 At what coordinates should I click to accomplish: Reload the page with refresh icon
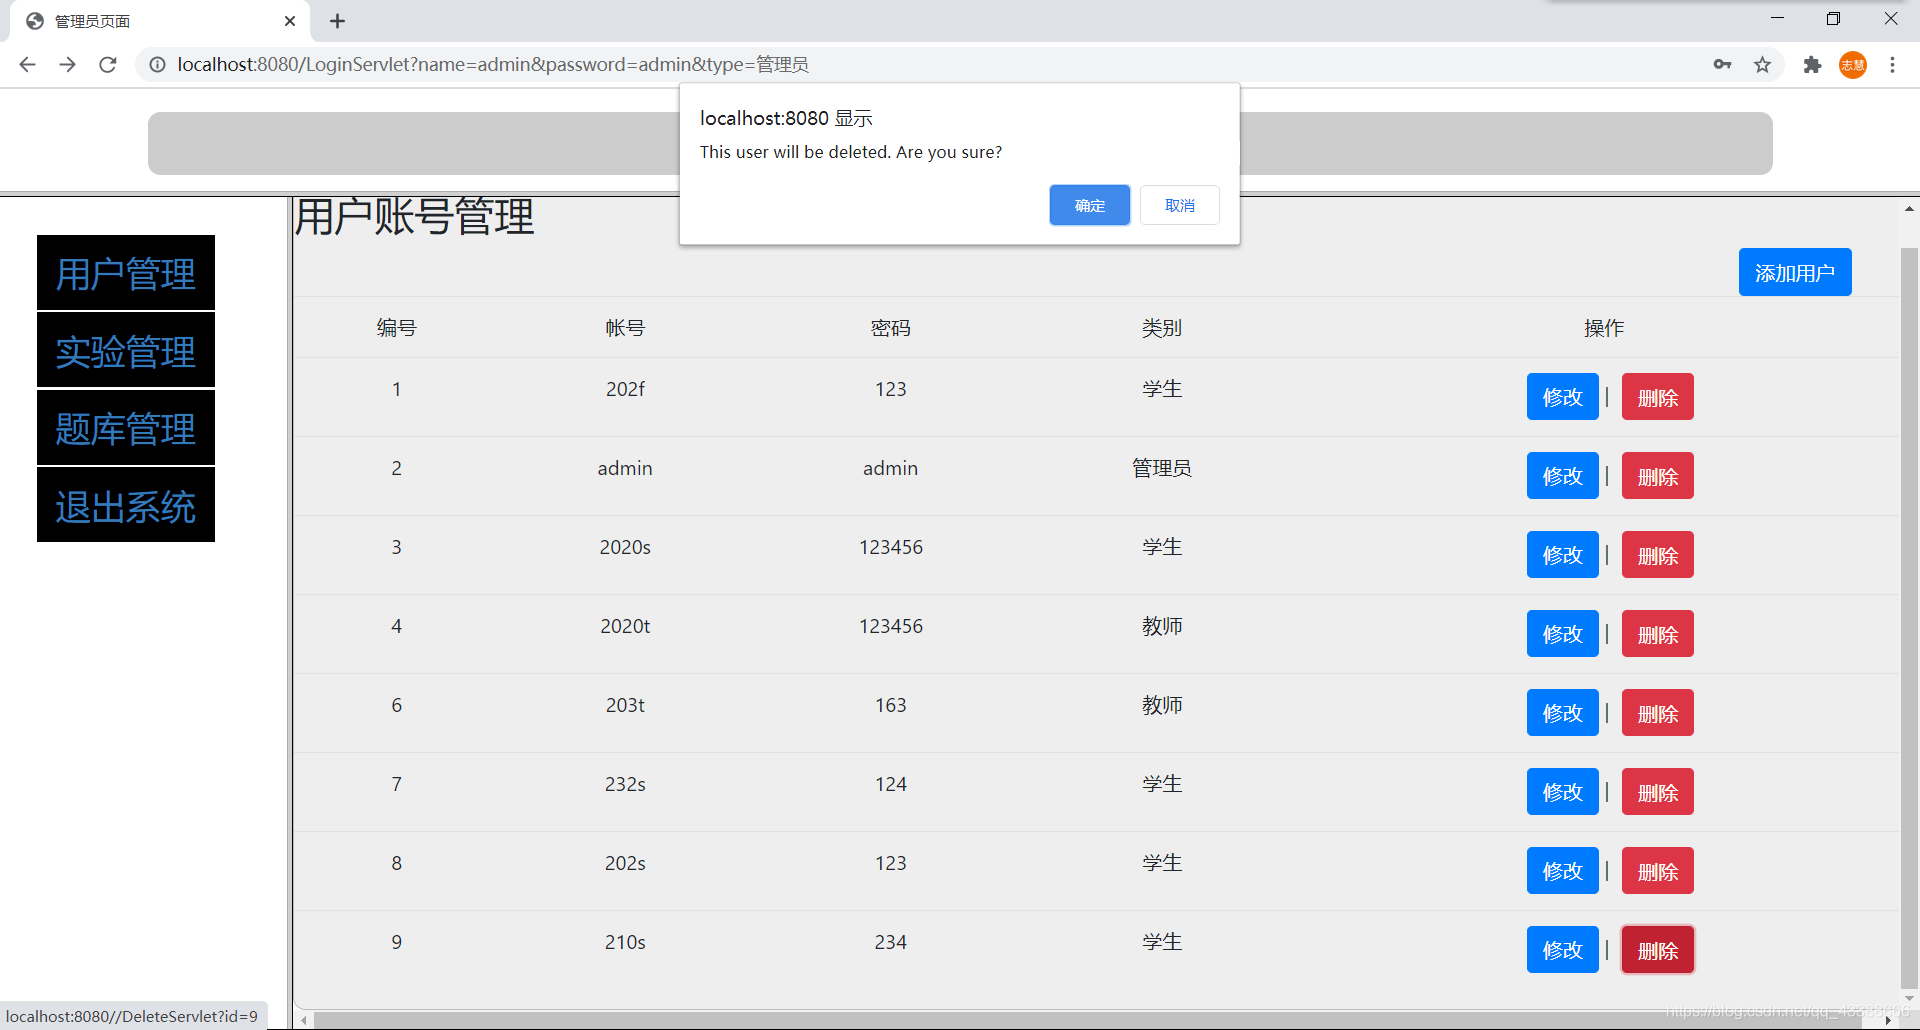107,65
